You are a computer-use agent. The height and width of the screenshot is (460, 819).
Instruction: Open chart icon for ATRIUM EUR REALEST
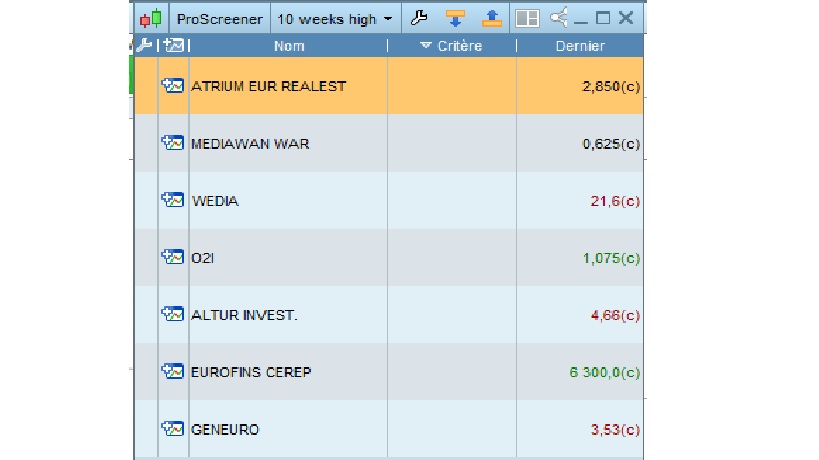[x=172, y=85]
